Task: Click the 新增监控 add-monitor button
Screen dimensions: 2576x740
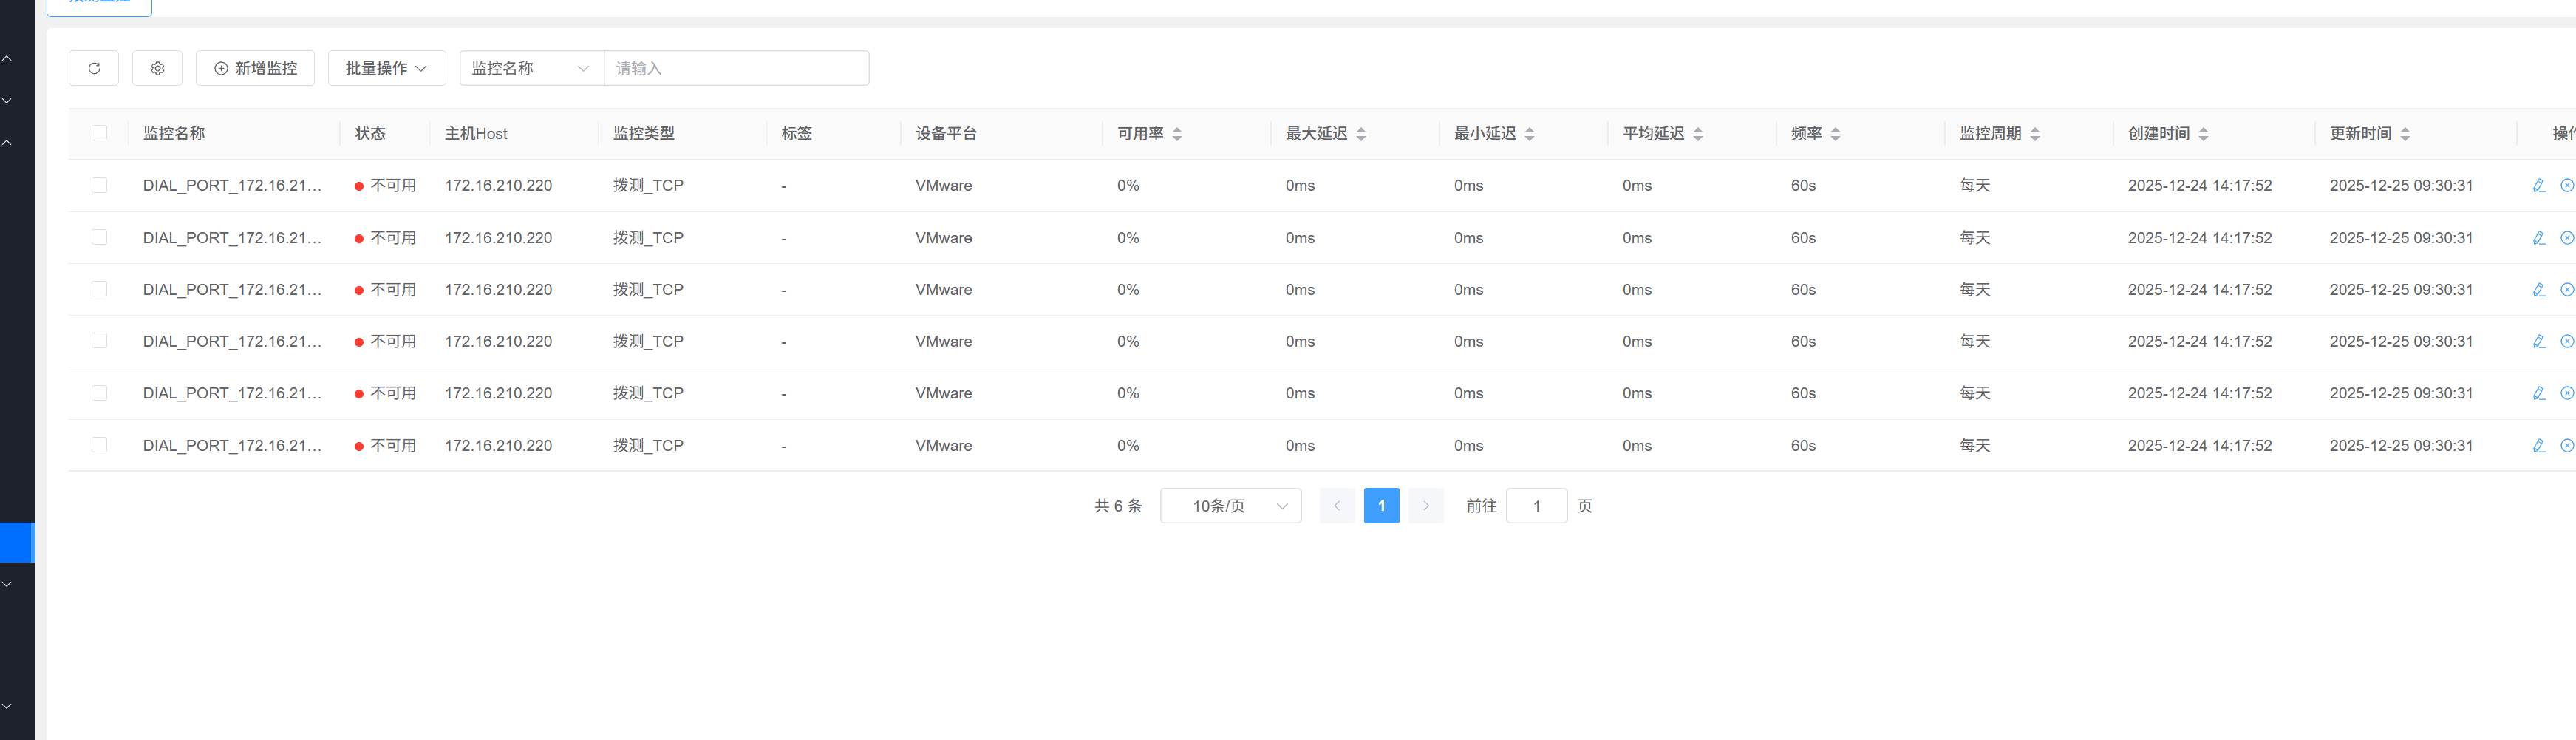Action: click(x=255, y=68)
